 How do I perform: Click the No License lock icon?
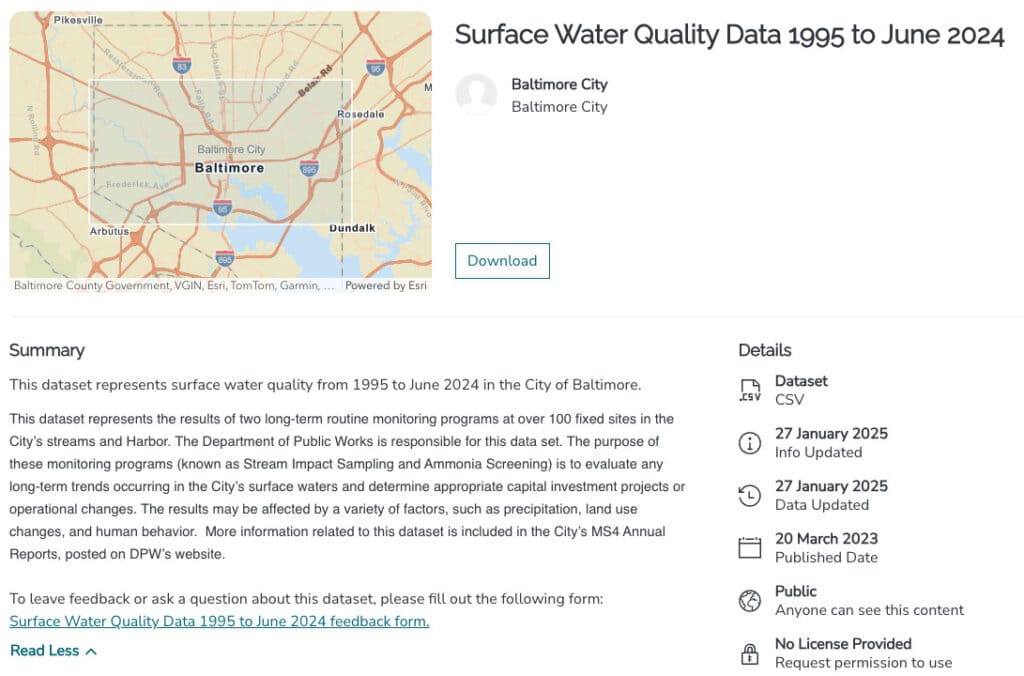749,653
